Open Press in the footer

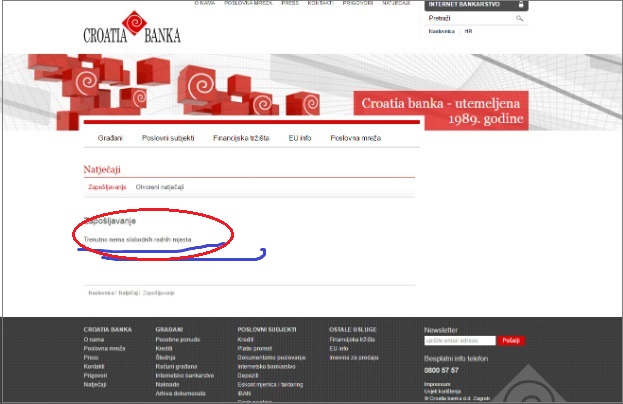pos(91,358)
